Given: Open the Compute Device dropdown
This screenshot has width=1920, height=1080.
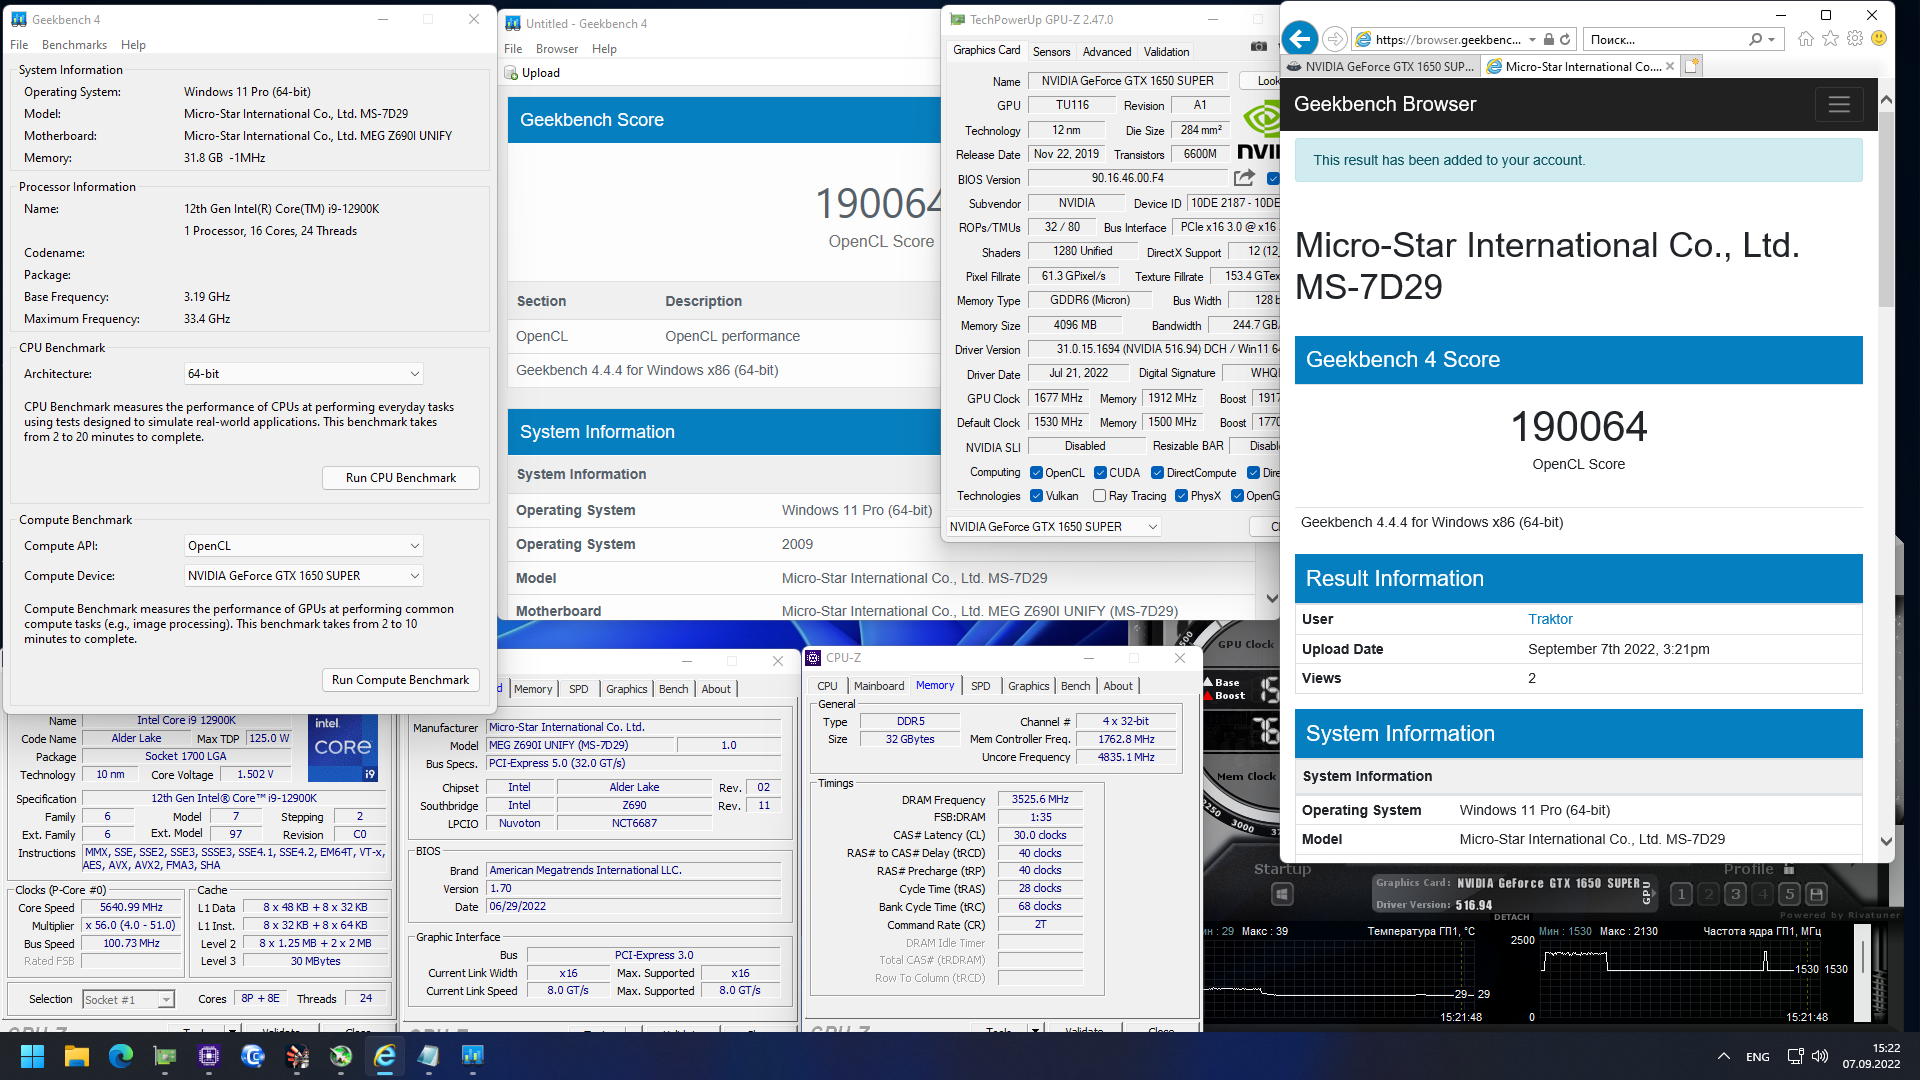Looking at the screenshot, I should (x=304, y=576).
